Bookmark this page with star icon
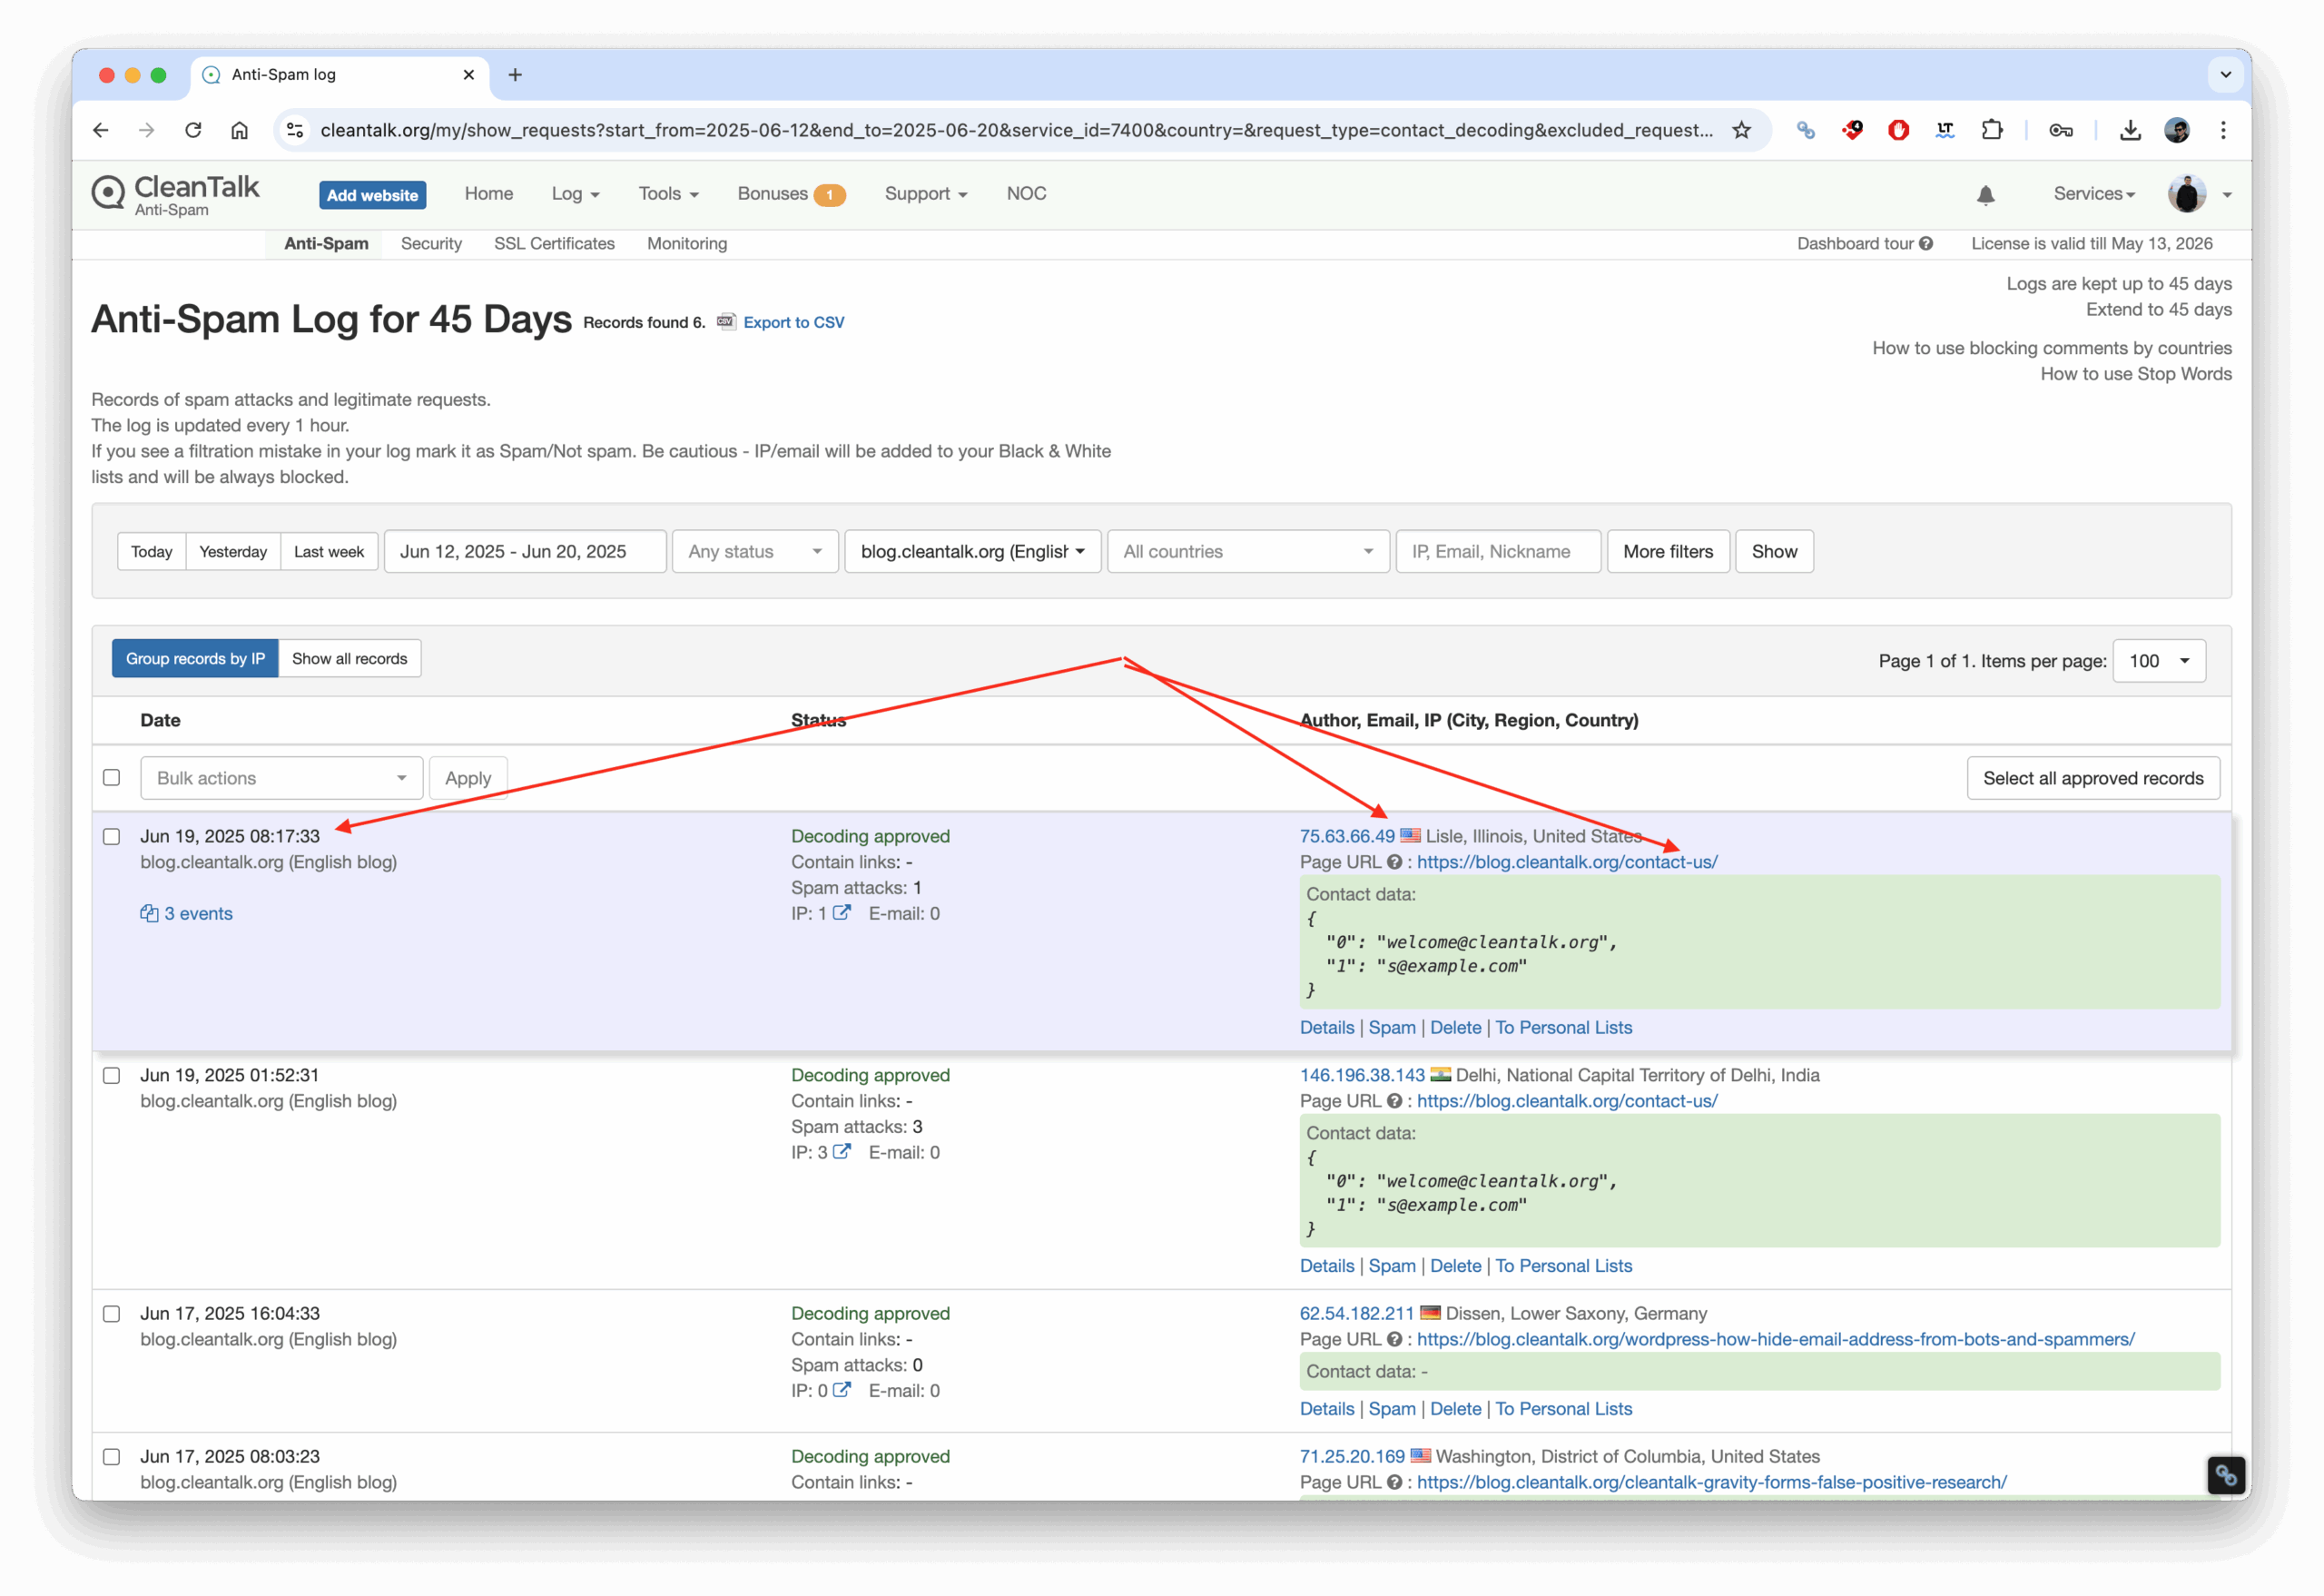2324x1596 pixels. click(1741, 130)
